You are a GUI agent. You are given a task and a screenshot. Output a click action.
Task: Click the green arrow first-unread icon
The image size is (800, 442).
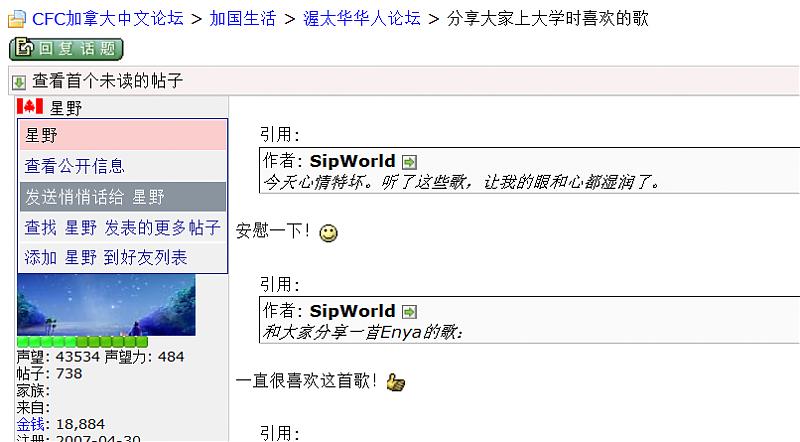(19, 82)
